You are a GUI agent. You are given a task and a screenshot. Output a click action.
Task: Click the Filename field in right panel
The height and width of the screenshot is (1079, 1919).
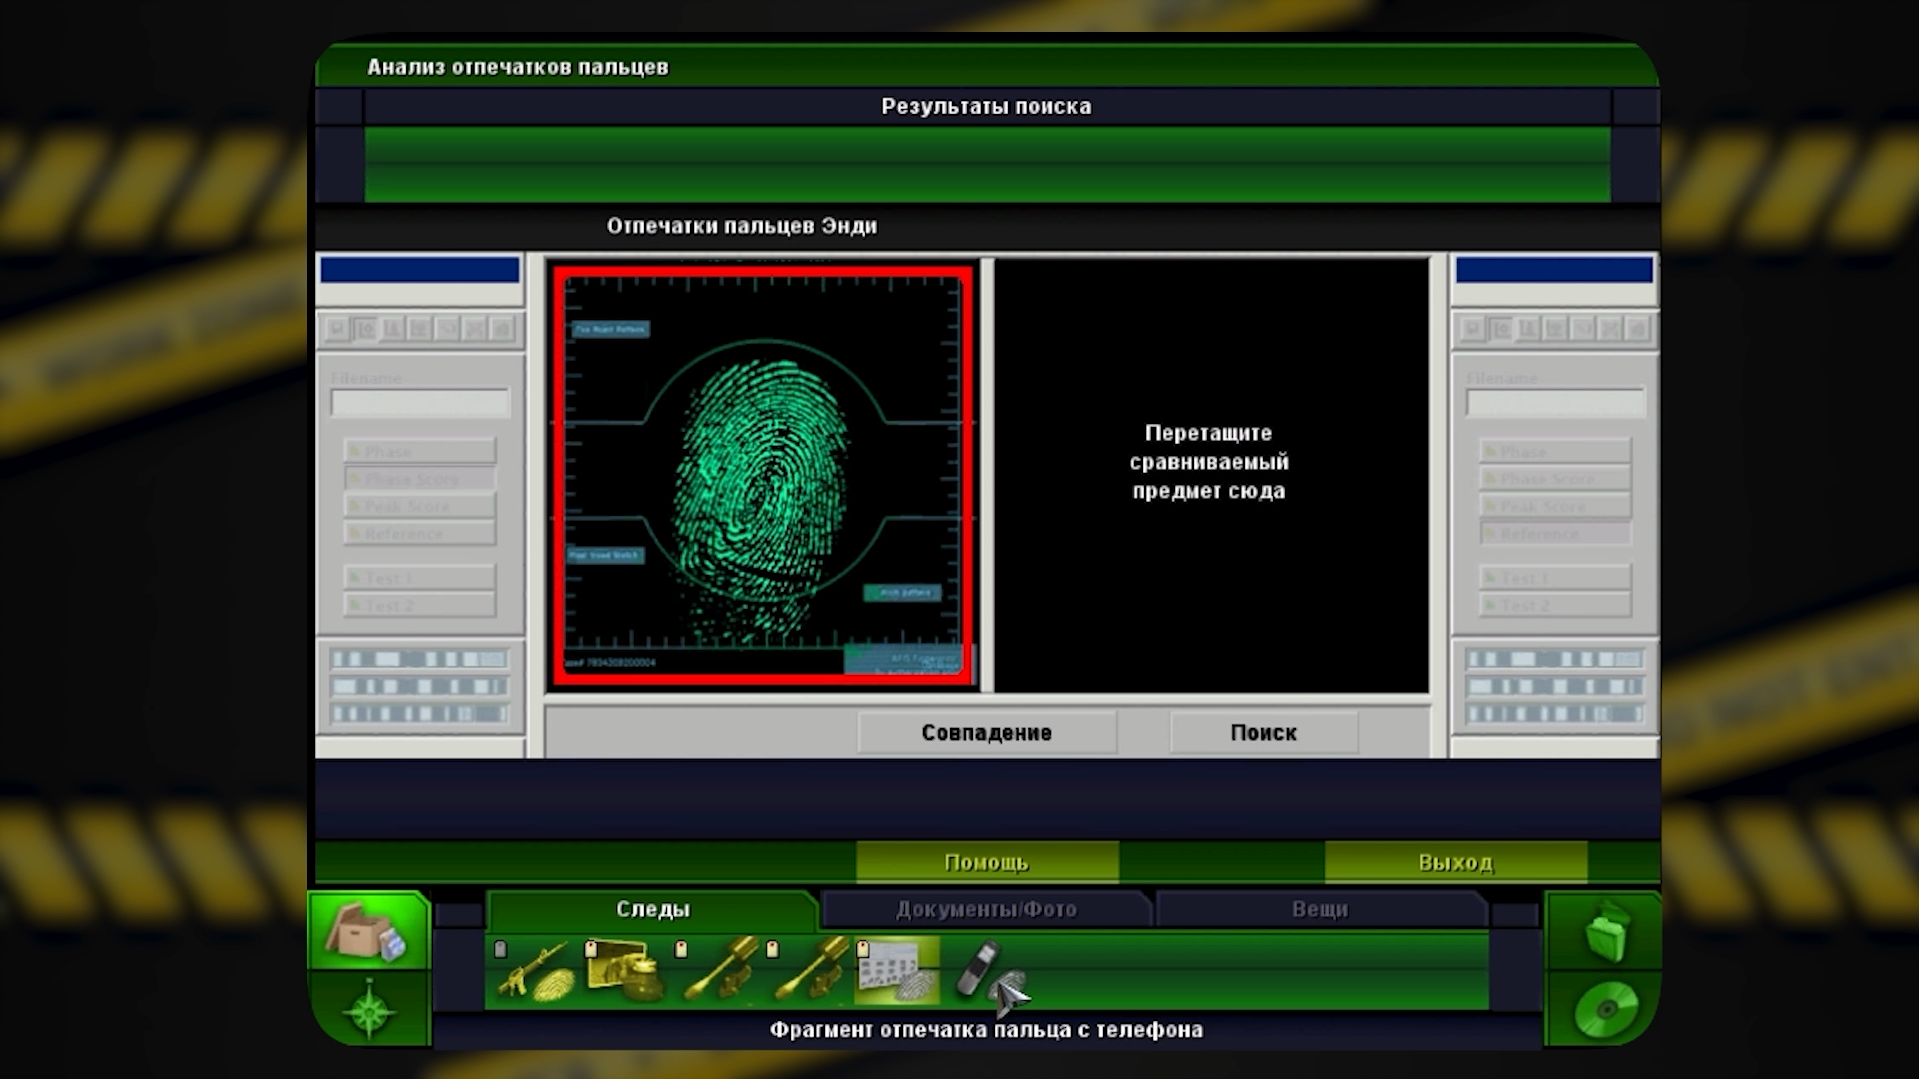coord(1555,403)
